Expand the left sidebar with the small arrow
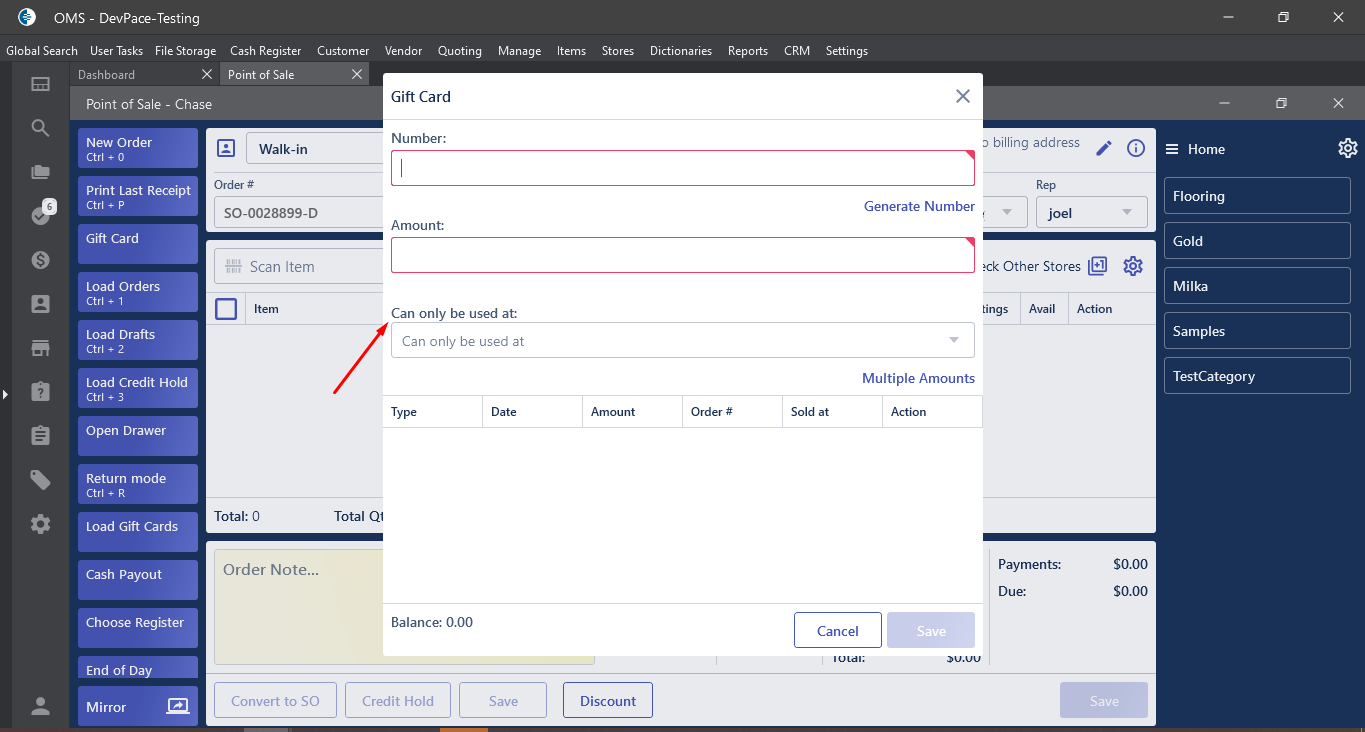This screenshot has width=1365, height=732. (5, 395)
